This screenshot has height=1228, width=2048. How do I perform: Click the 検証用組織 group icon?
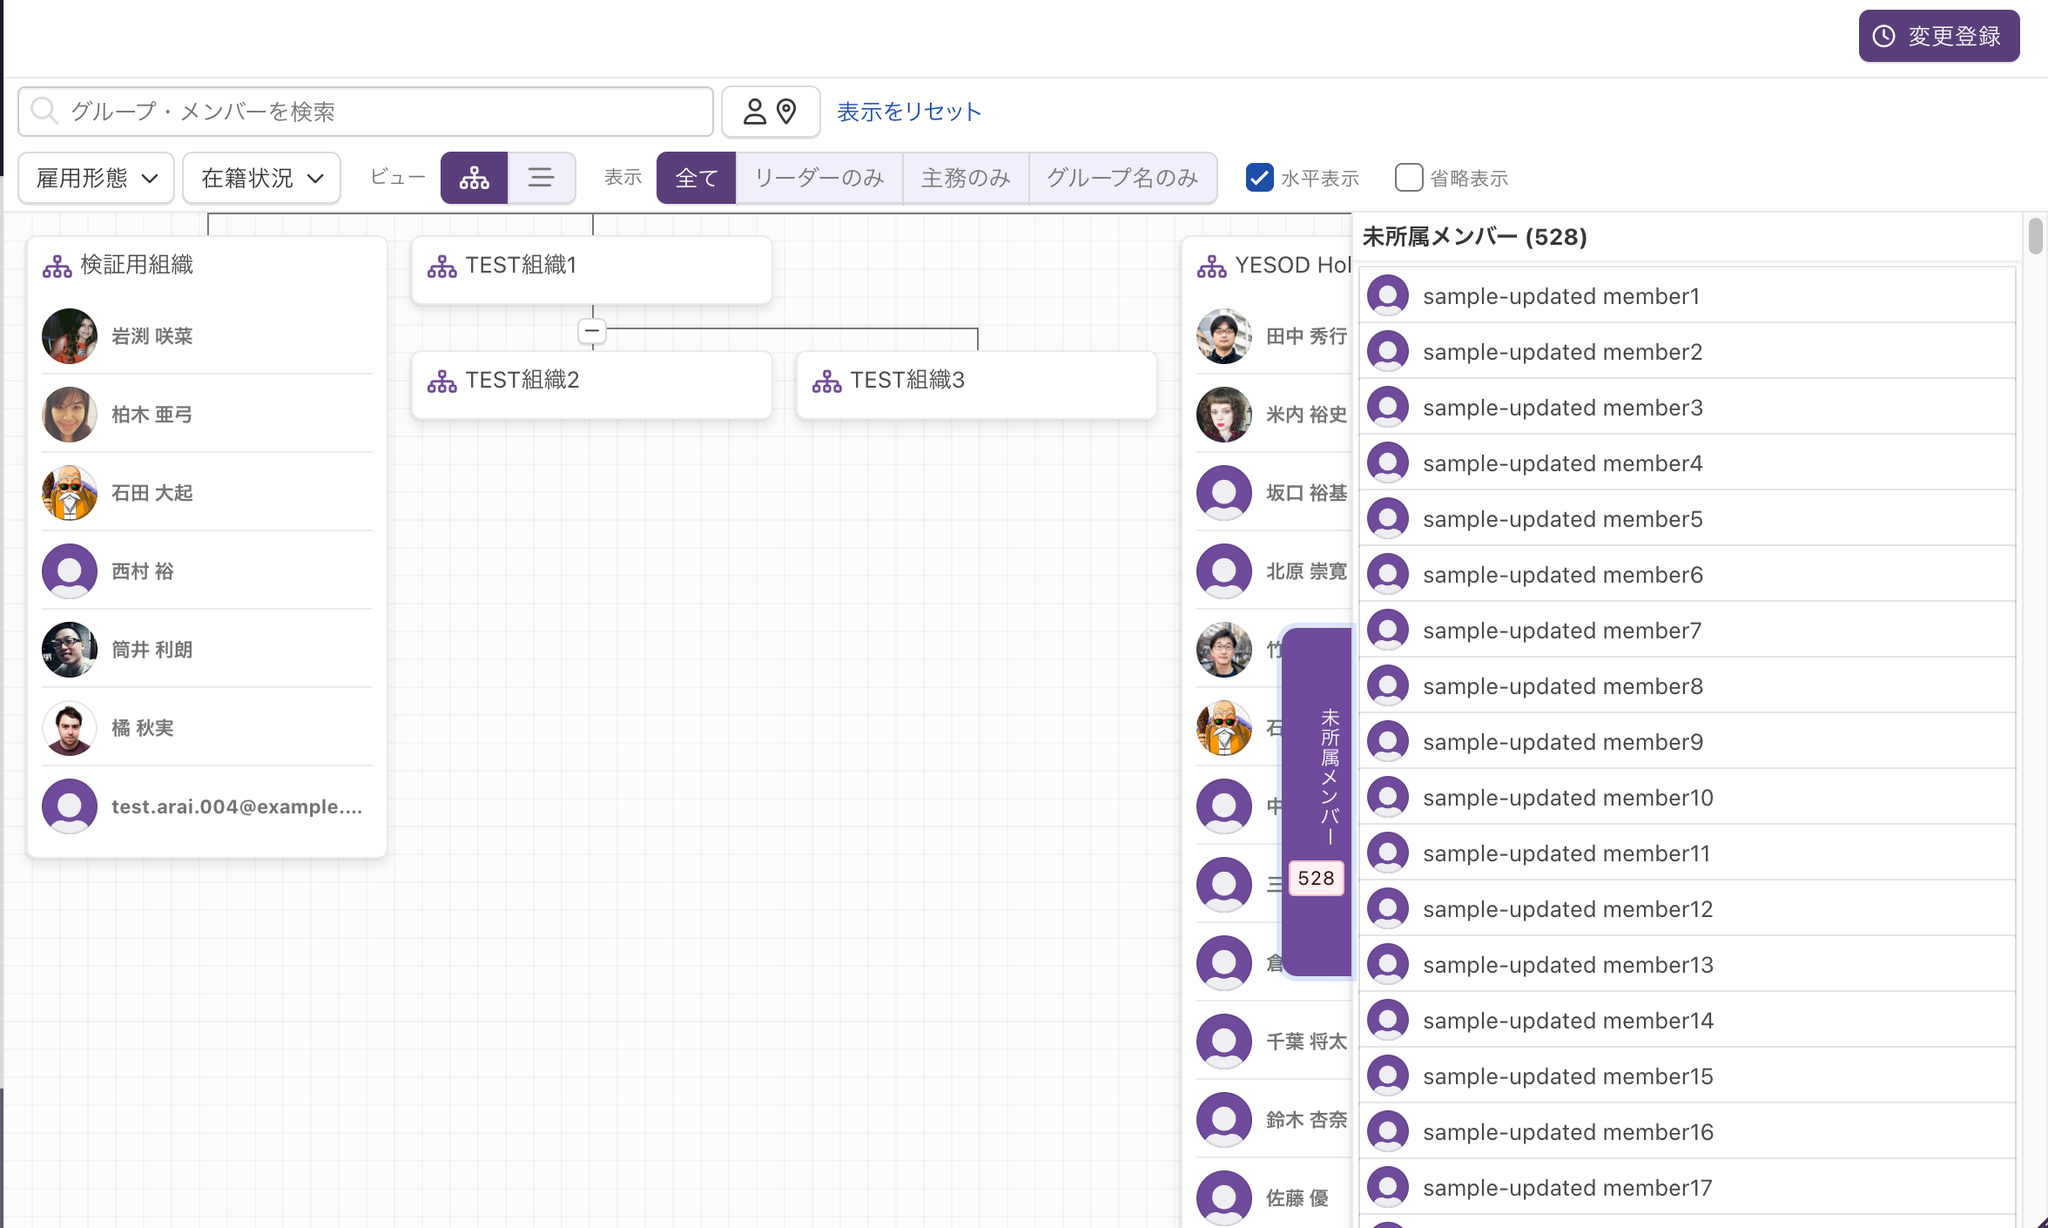57,266
